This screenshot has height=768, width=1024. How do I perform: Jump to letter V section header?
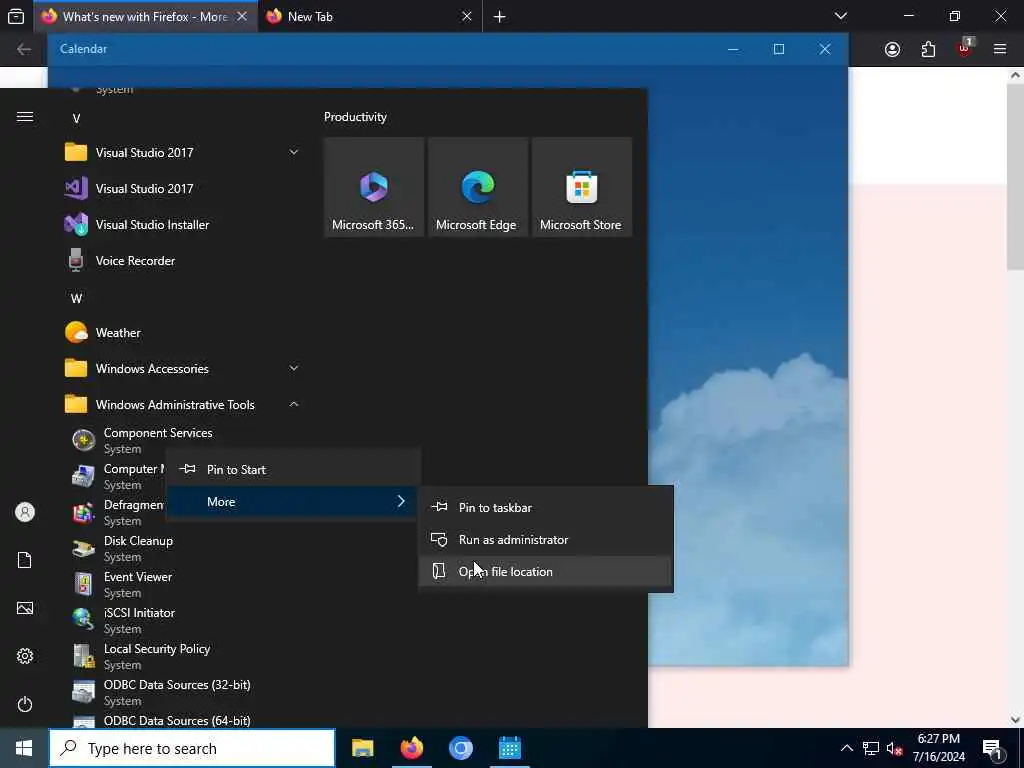76,118
